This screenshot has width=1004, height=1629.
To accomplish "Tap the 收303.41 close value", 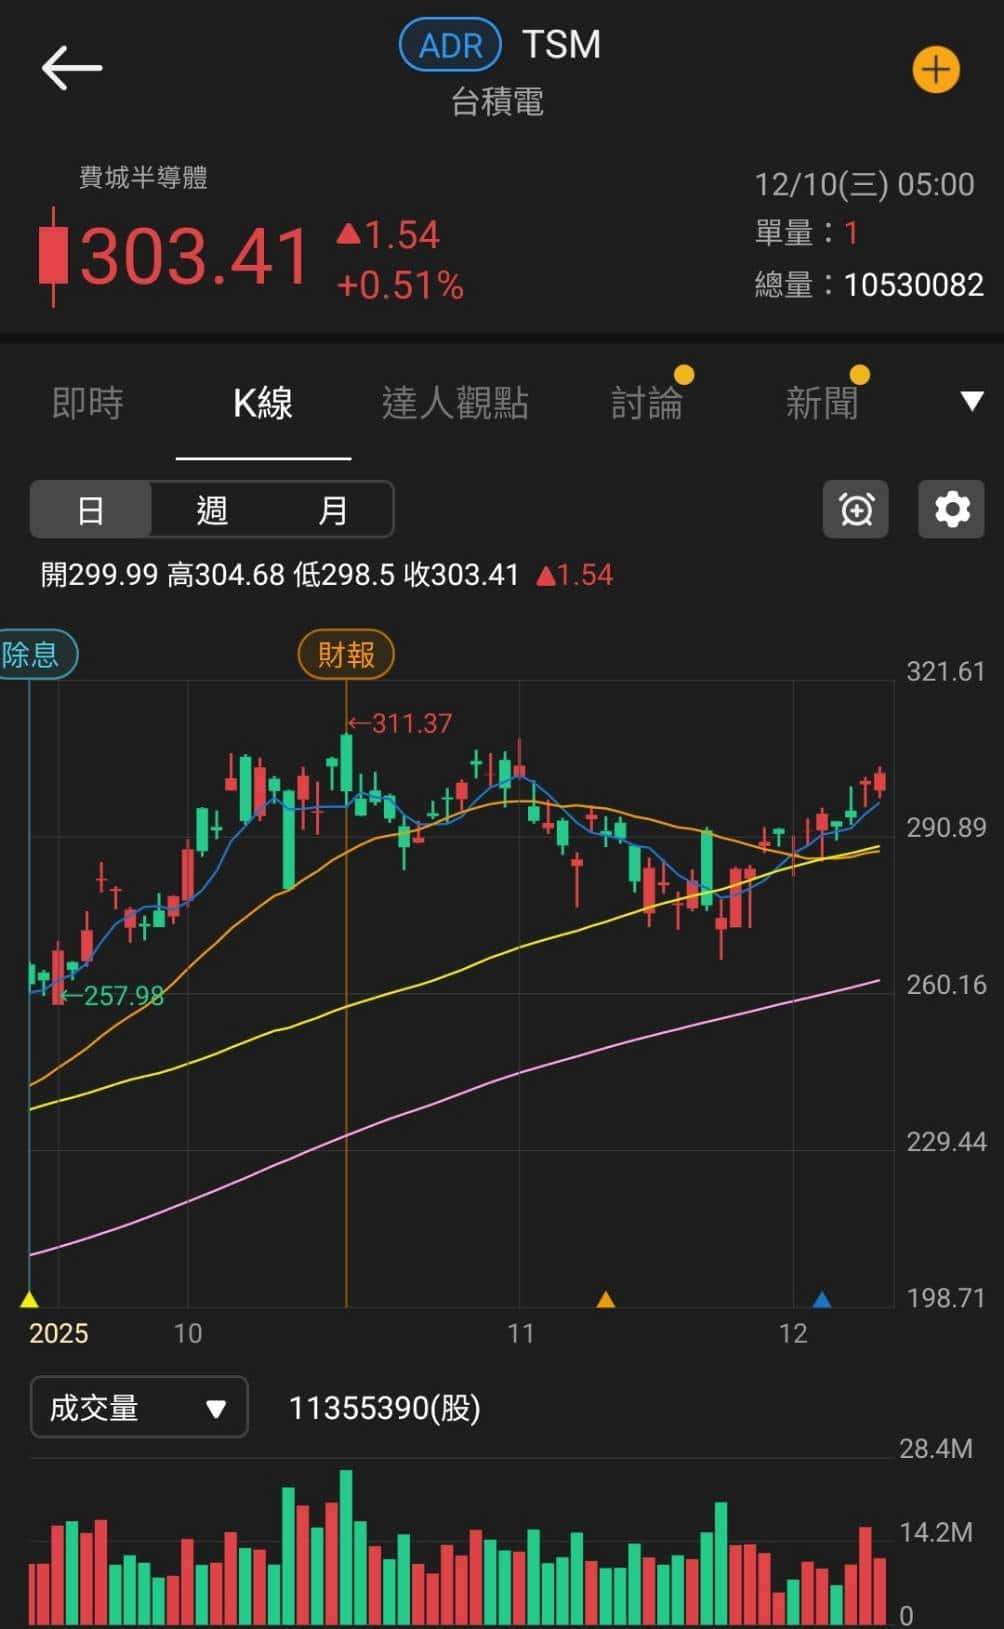I will point(461,575).
